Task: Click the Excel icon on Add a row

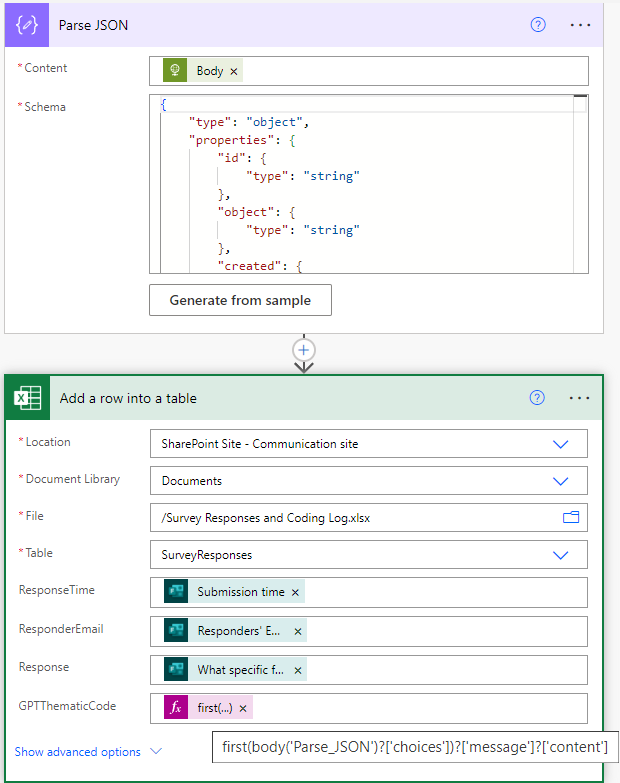Action: pos(27,398)
